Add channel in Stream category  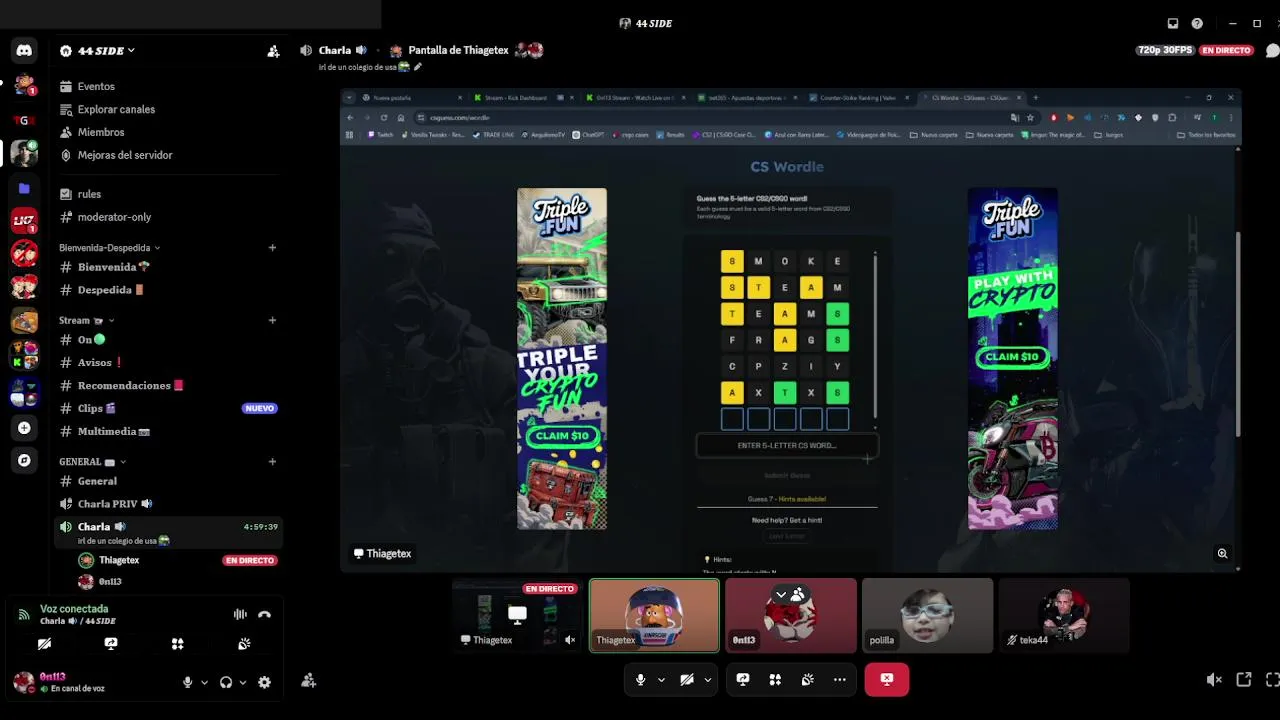272,320
